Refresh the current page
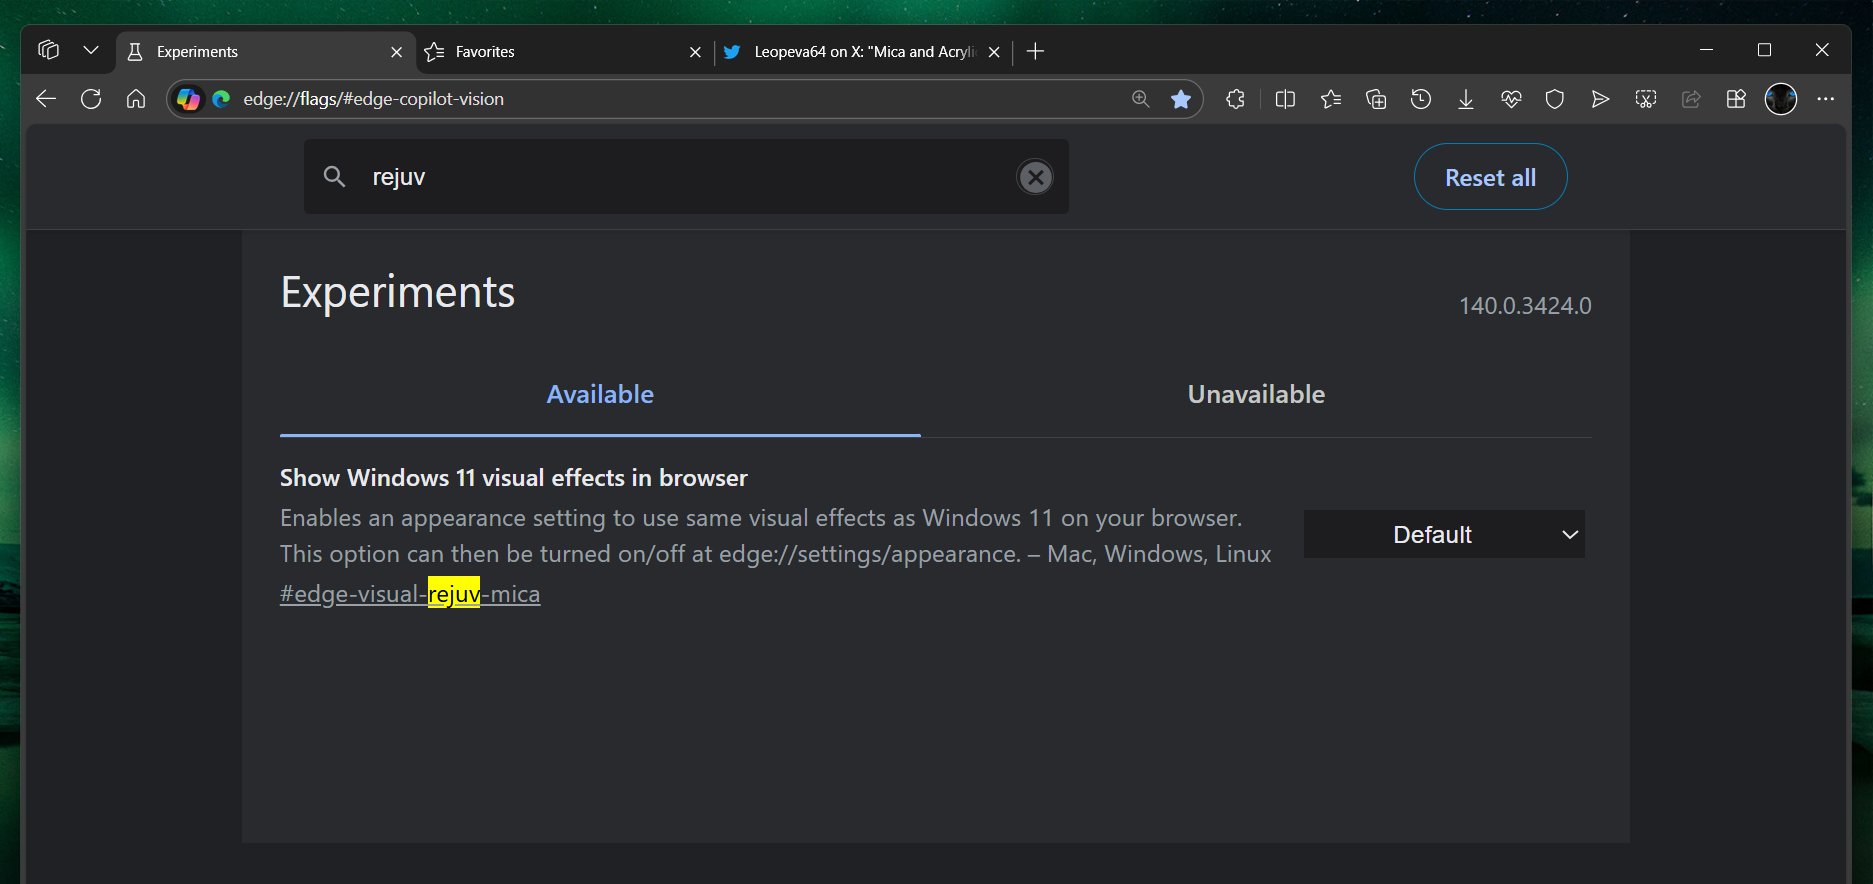The width and height of the screenshot is (1873, 884). pyautogui.click(x=91, y=99)
